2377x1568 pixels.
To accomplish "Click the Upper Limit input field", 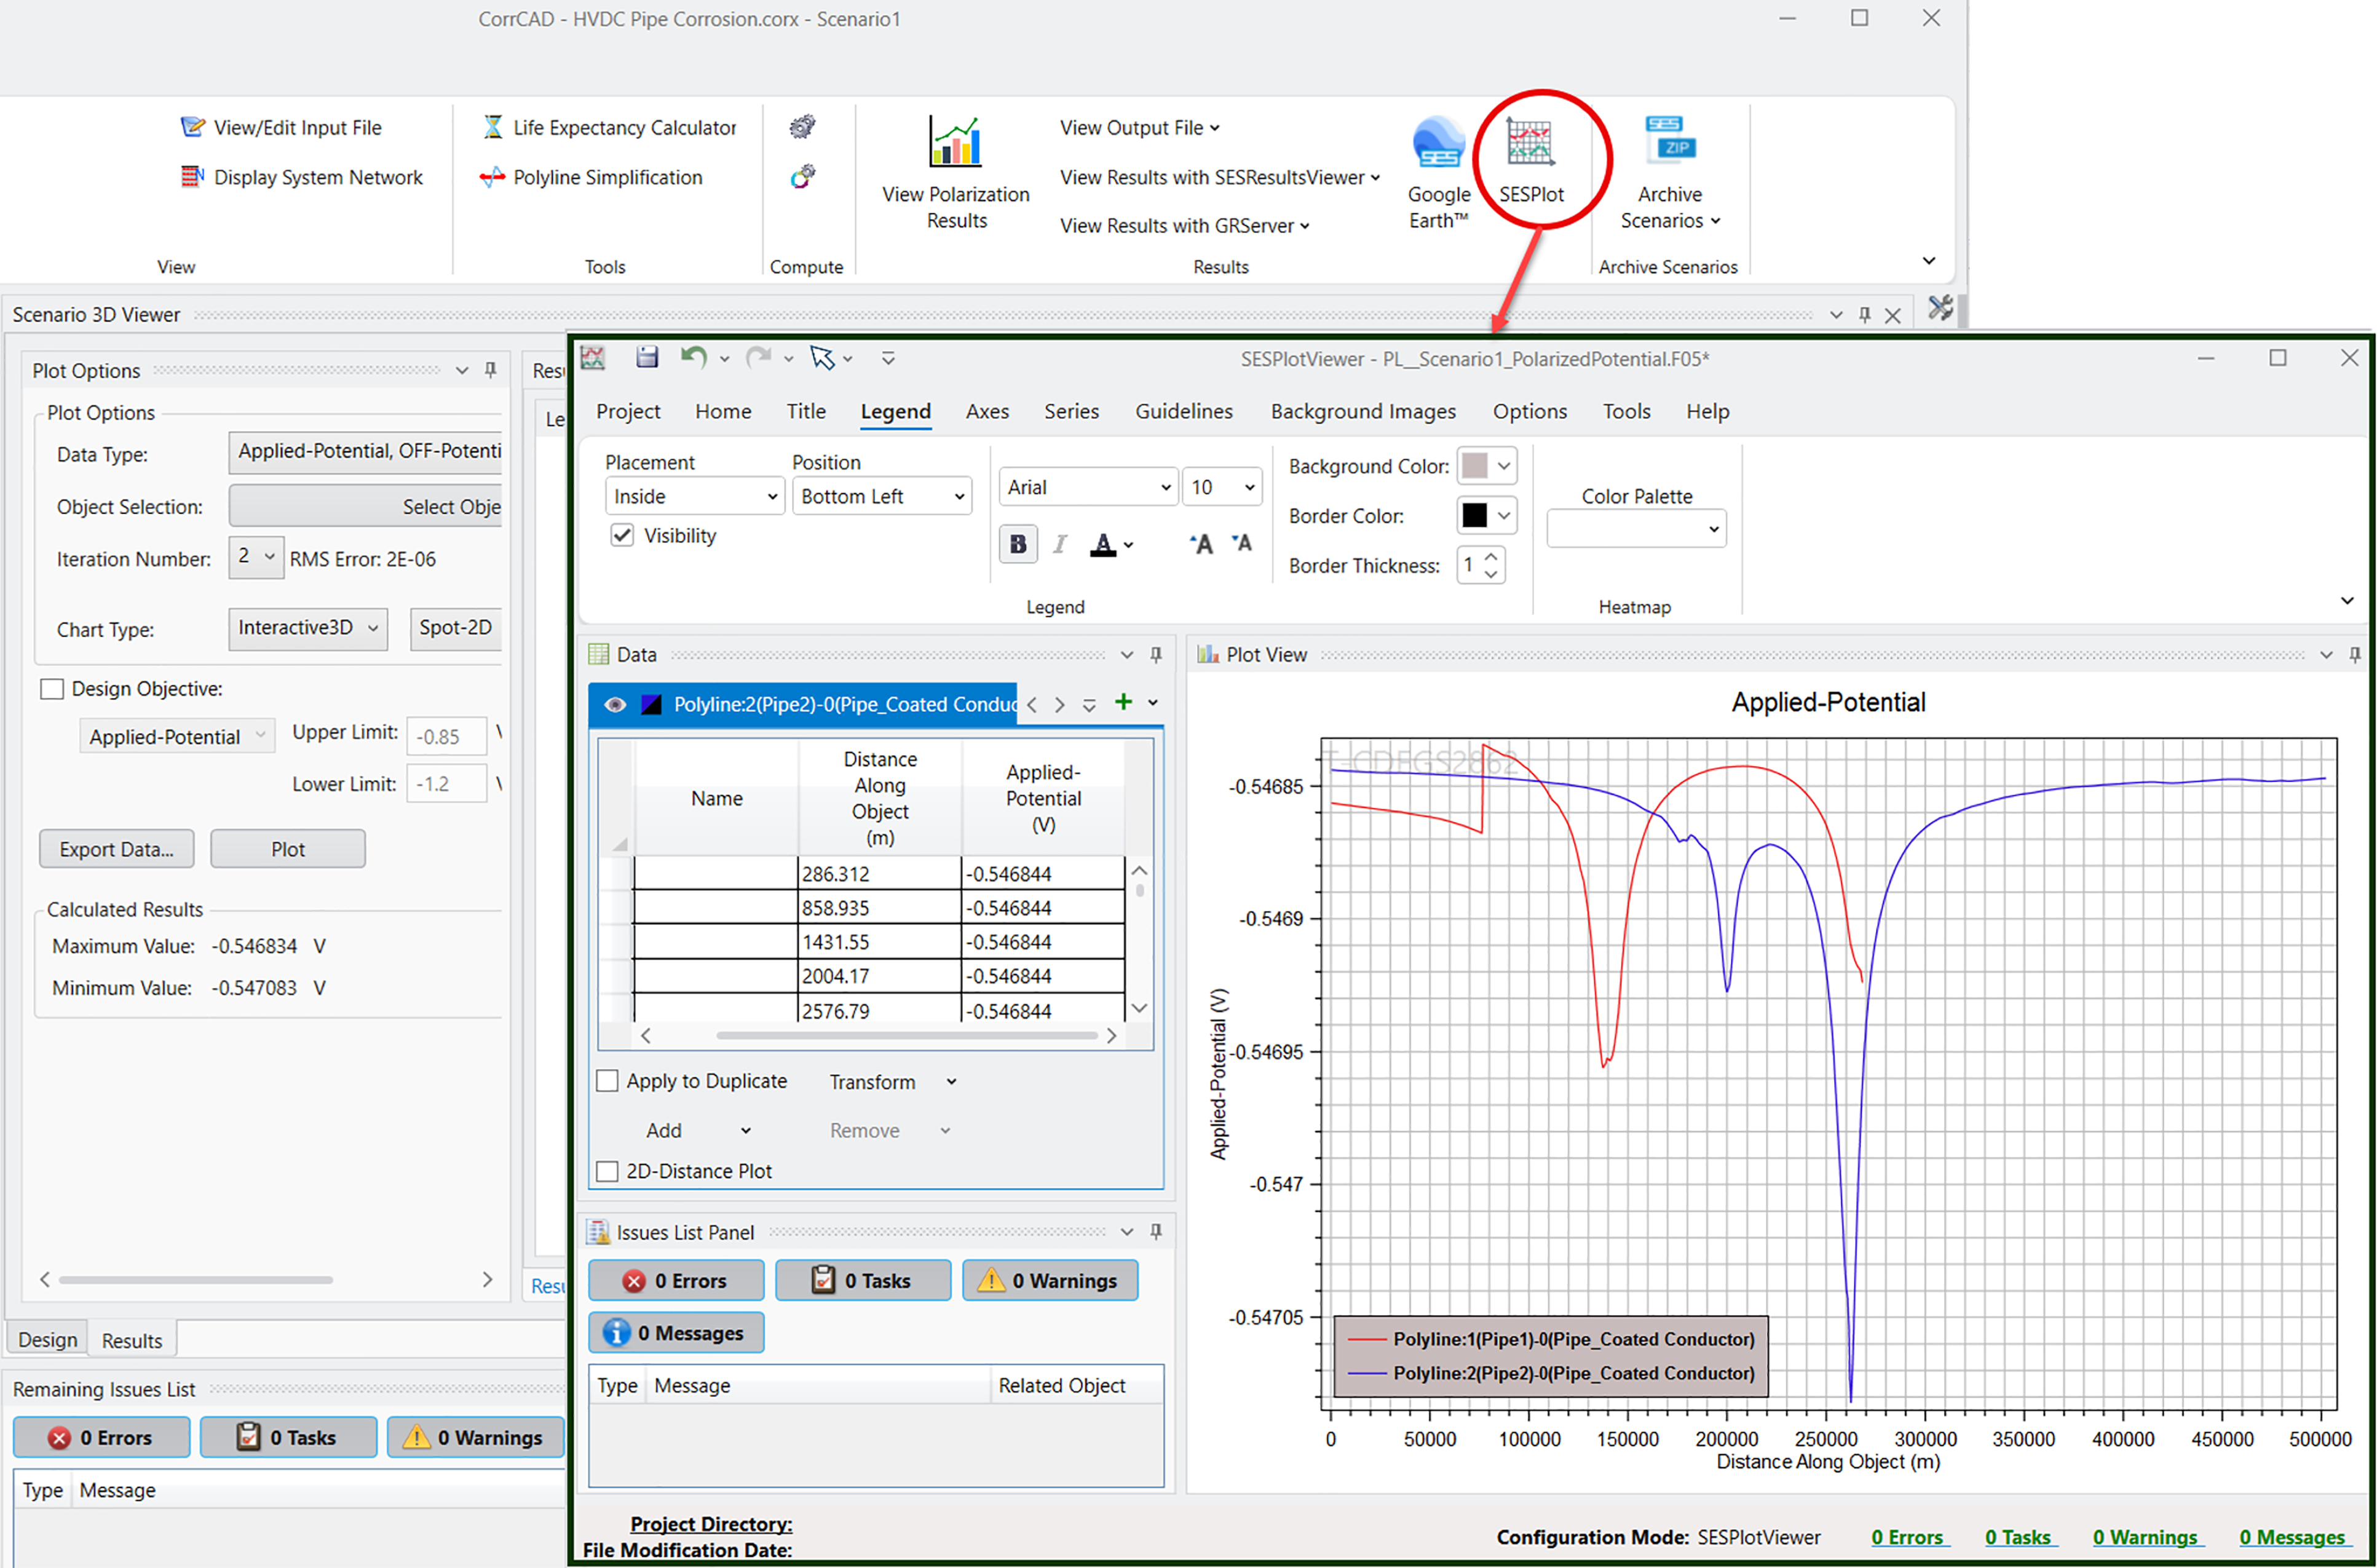I will [x=446, y=736].
